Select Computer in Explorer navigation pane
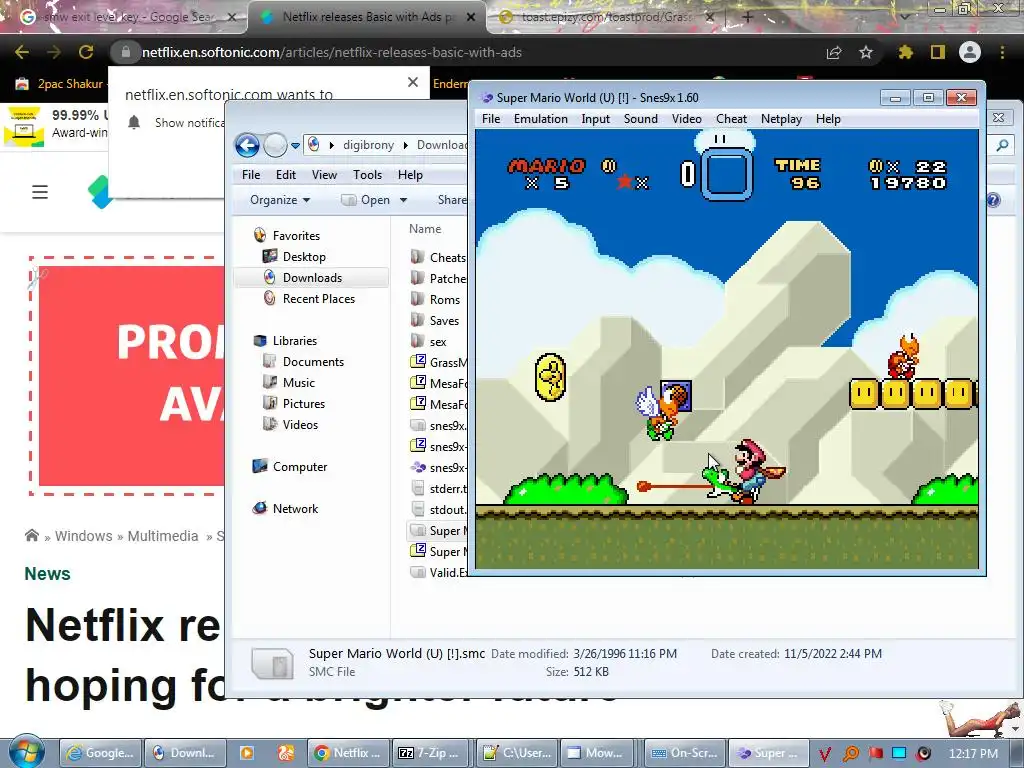 pos(299,466)
